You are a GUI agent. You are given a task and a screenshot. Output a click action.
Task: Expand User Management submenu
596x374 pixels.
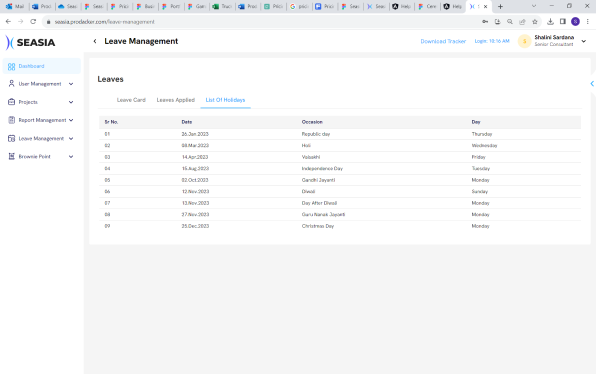pyautogui.click(x=71, y=84)
